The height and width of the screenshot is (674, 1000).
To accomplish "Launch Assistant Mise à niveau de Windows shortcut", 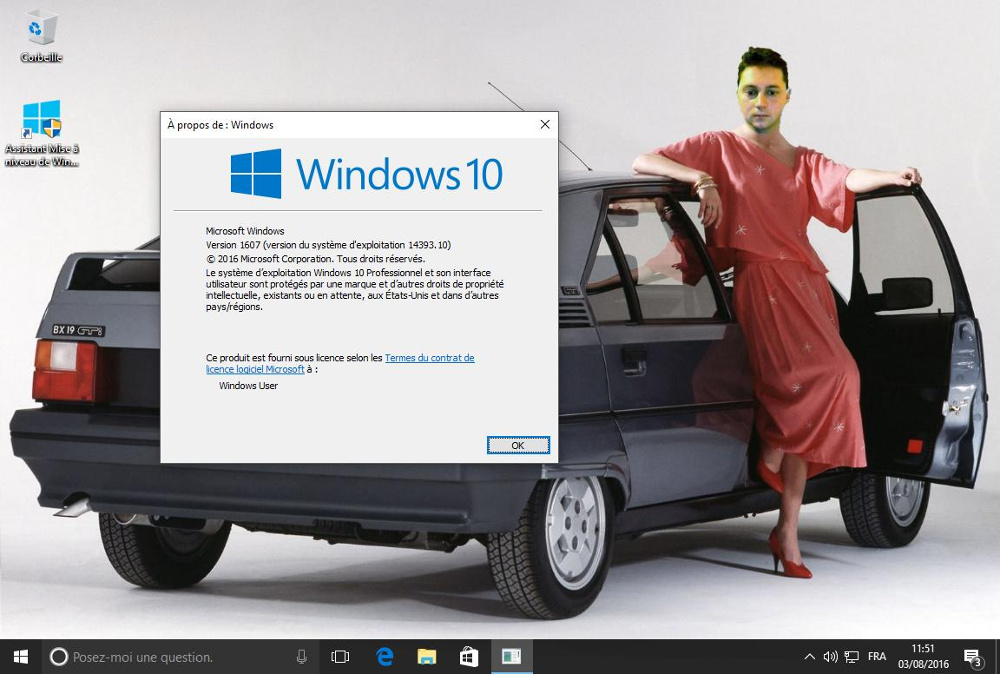I will coord(41,133).
